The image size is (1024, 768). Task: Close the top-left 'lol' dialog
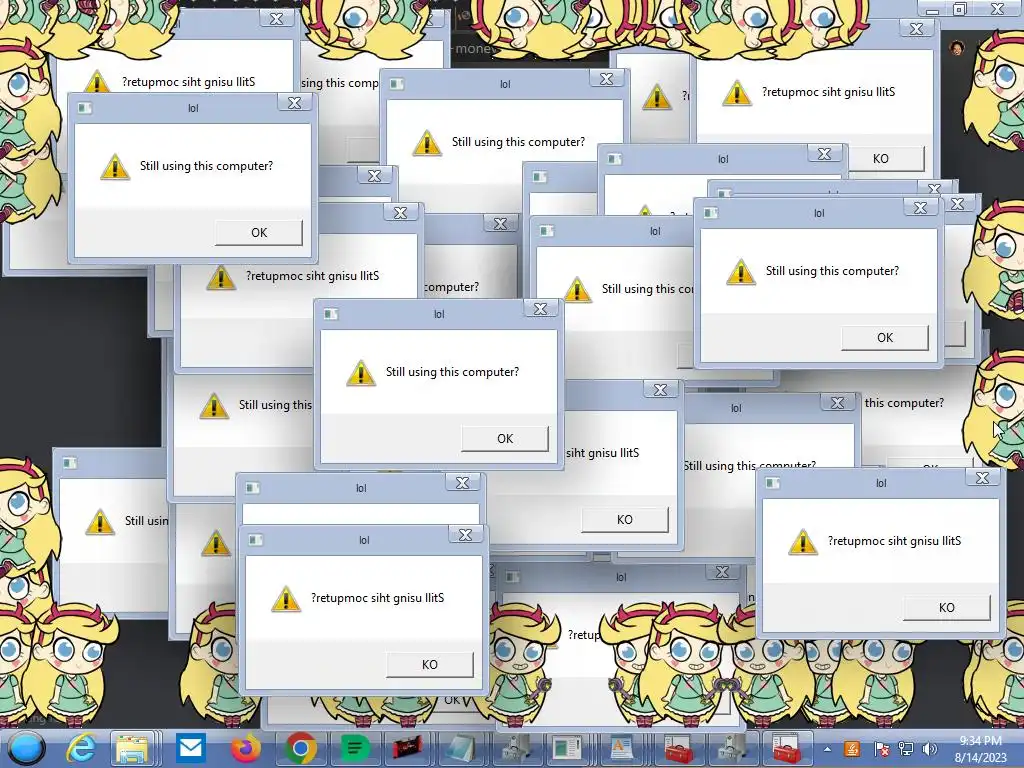tap(295, 103)
